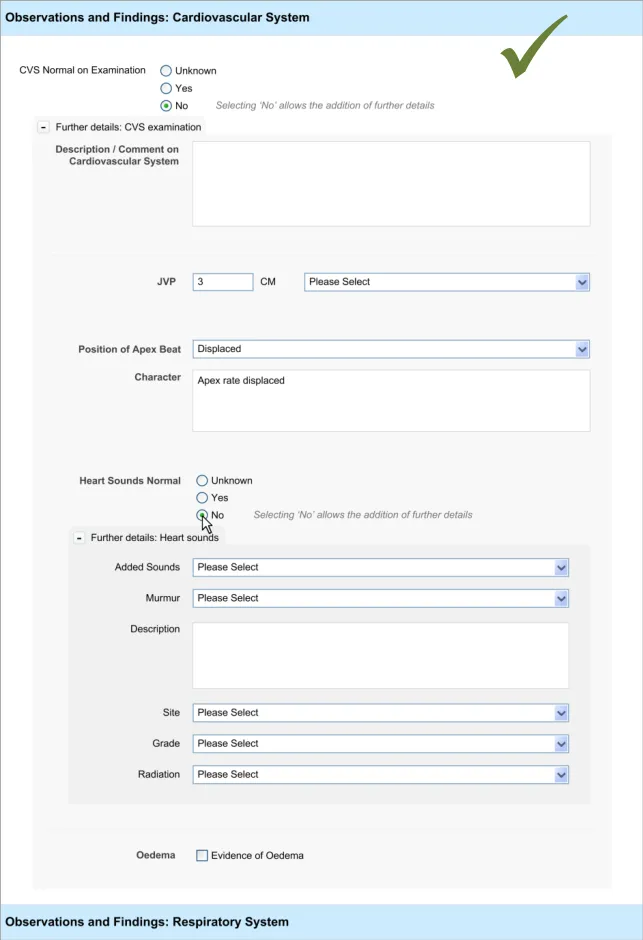This screenshot has width=643, height=940.
Task: Click the Description / Comment on Cardiovascular System box
Action: (390, 183)
